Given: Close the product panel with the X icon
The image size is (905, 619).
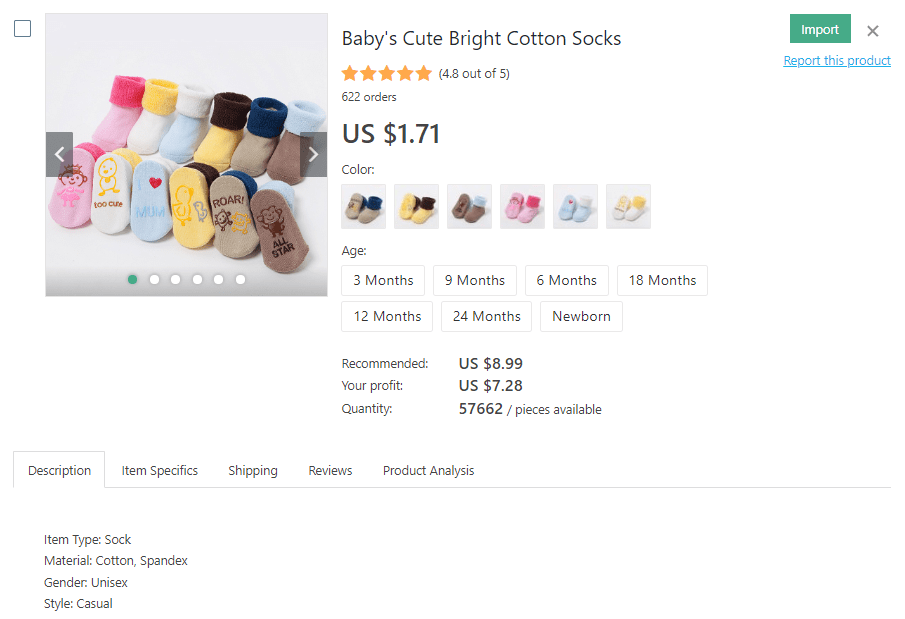Looking at the screenshot, I should pyautogui.click(x=873, y=31).
